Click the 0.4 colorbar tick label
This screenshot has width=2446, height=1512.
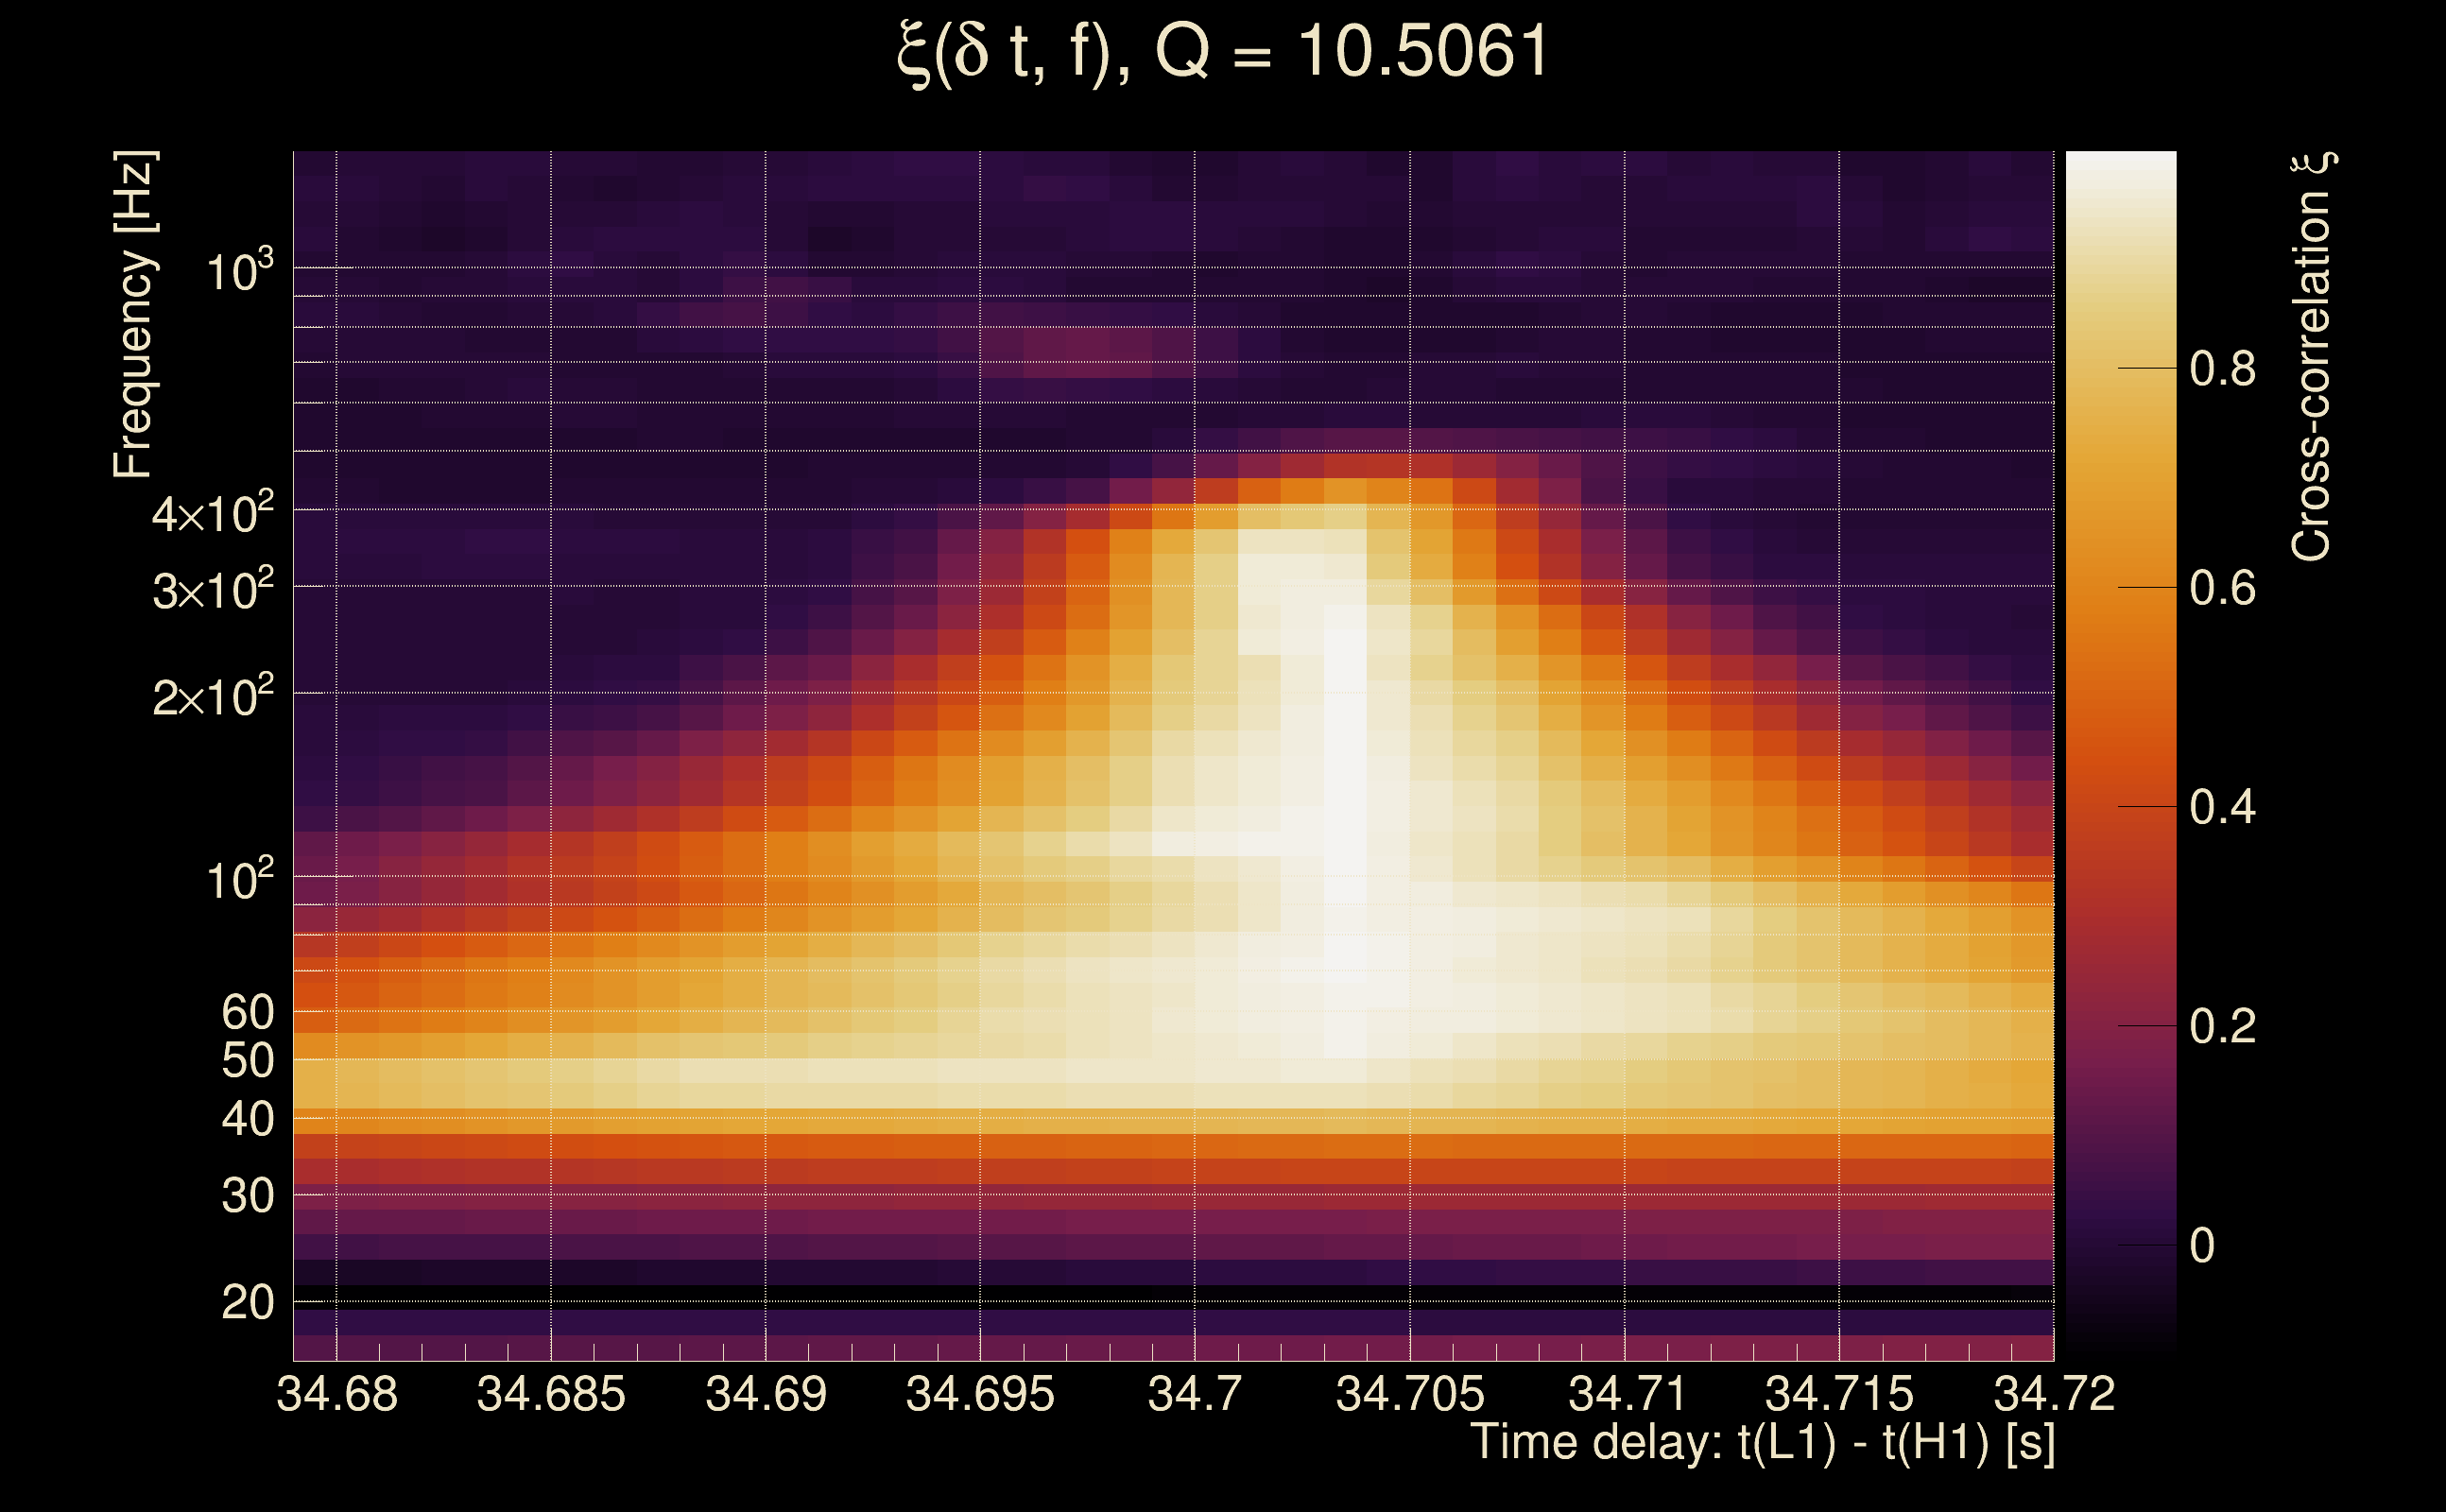[2222, 807]
